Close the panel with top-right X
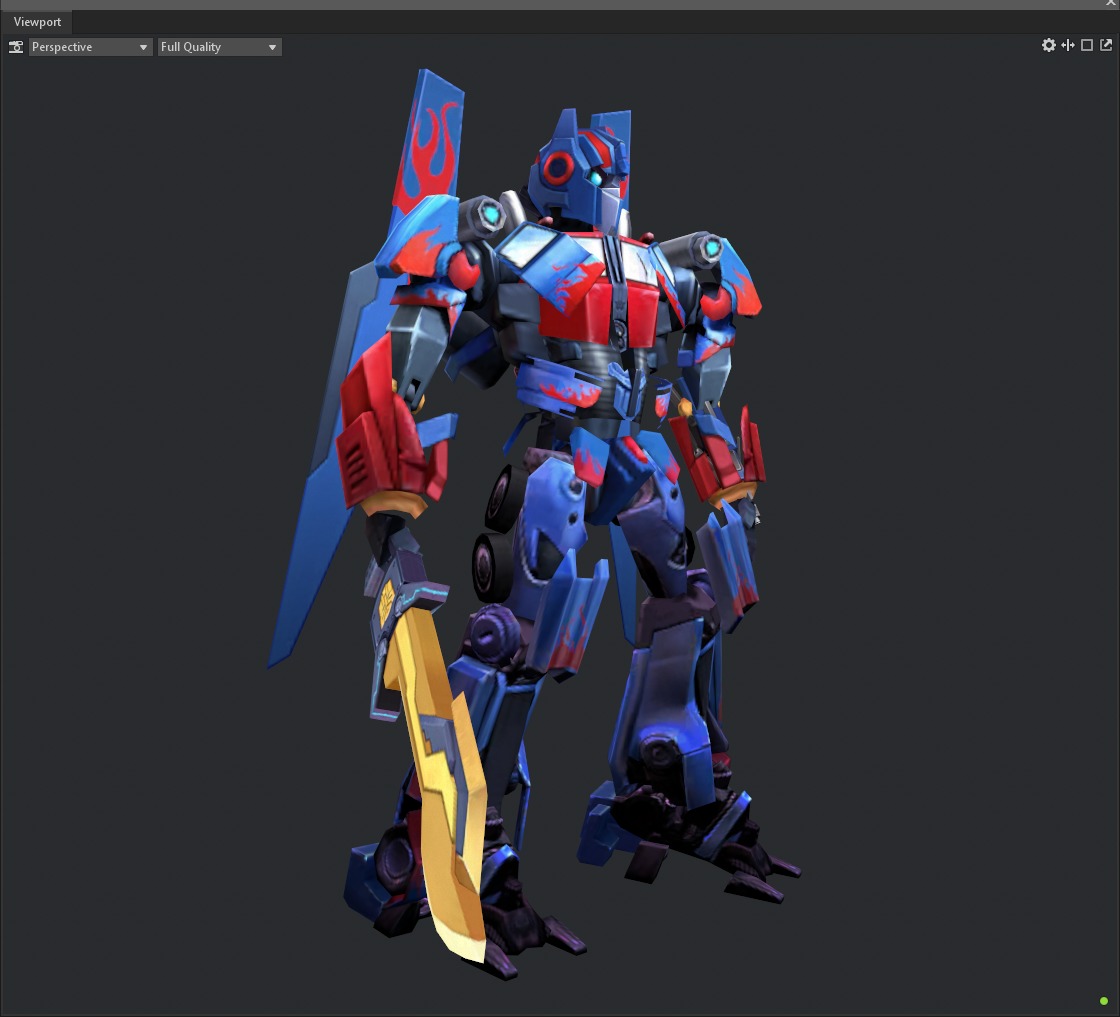 tap(1111, 4)
